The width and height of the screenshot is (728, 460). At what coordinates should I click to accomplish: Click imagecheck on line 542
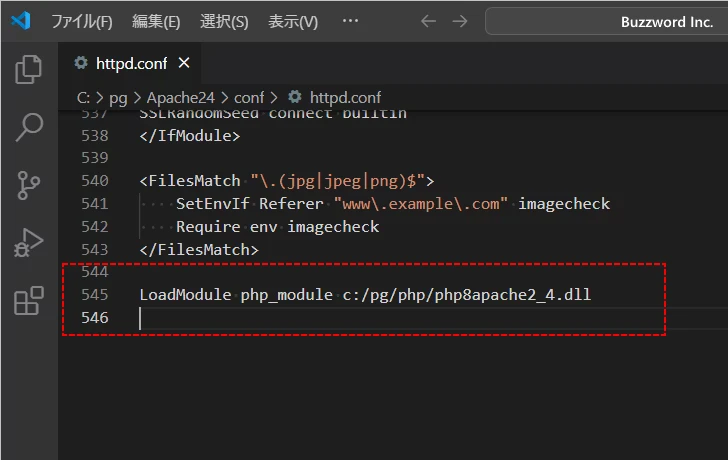pyautogui.click(x=333, y=227)
